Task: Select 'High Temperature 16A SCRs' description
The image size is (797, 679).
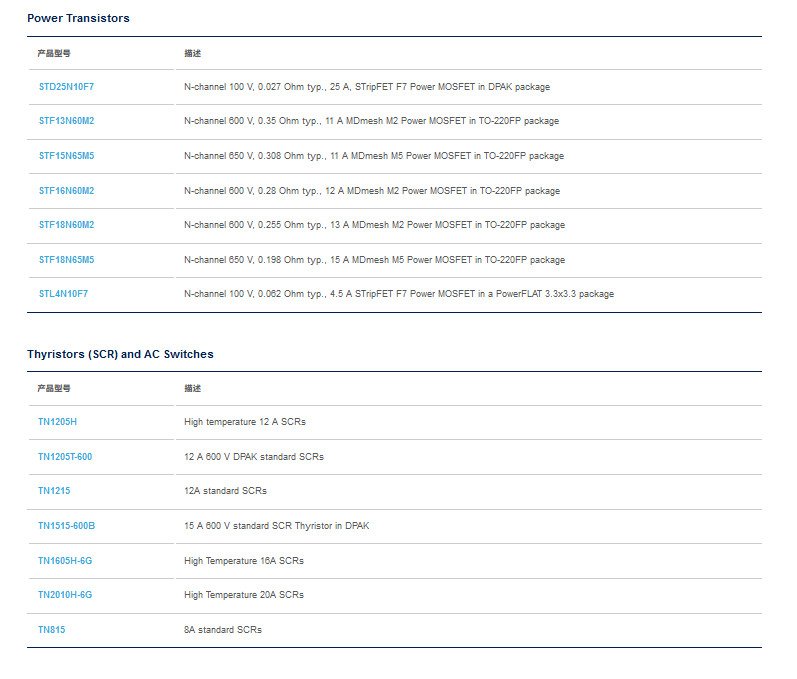Action: (x=244, y=561)
